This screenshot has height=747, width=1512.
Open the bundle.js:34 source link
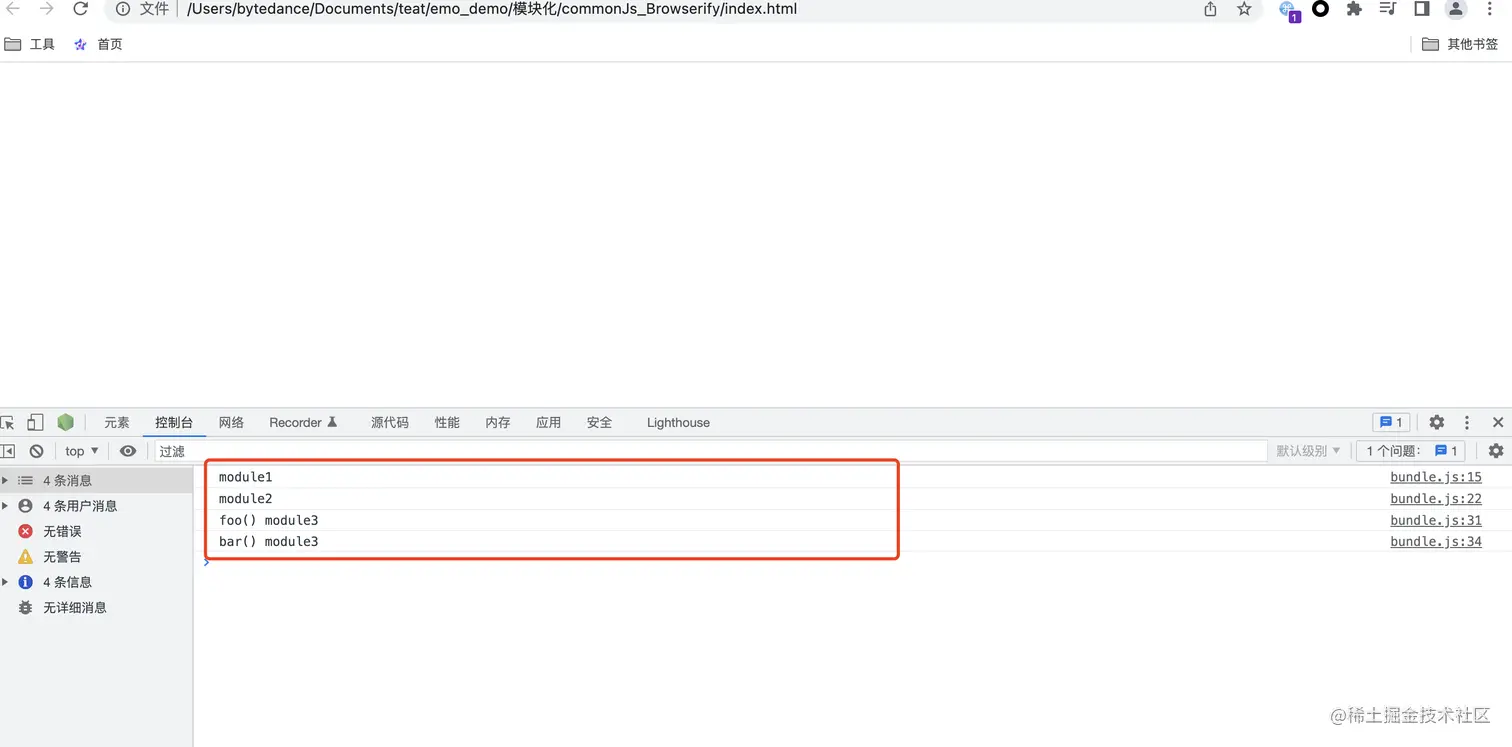pyautogui.click(x=1436, y=541)
